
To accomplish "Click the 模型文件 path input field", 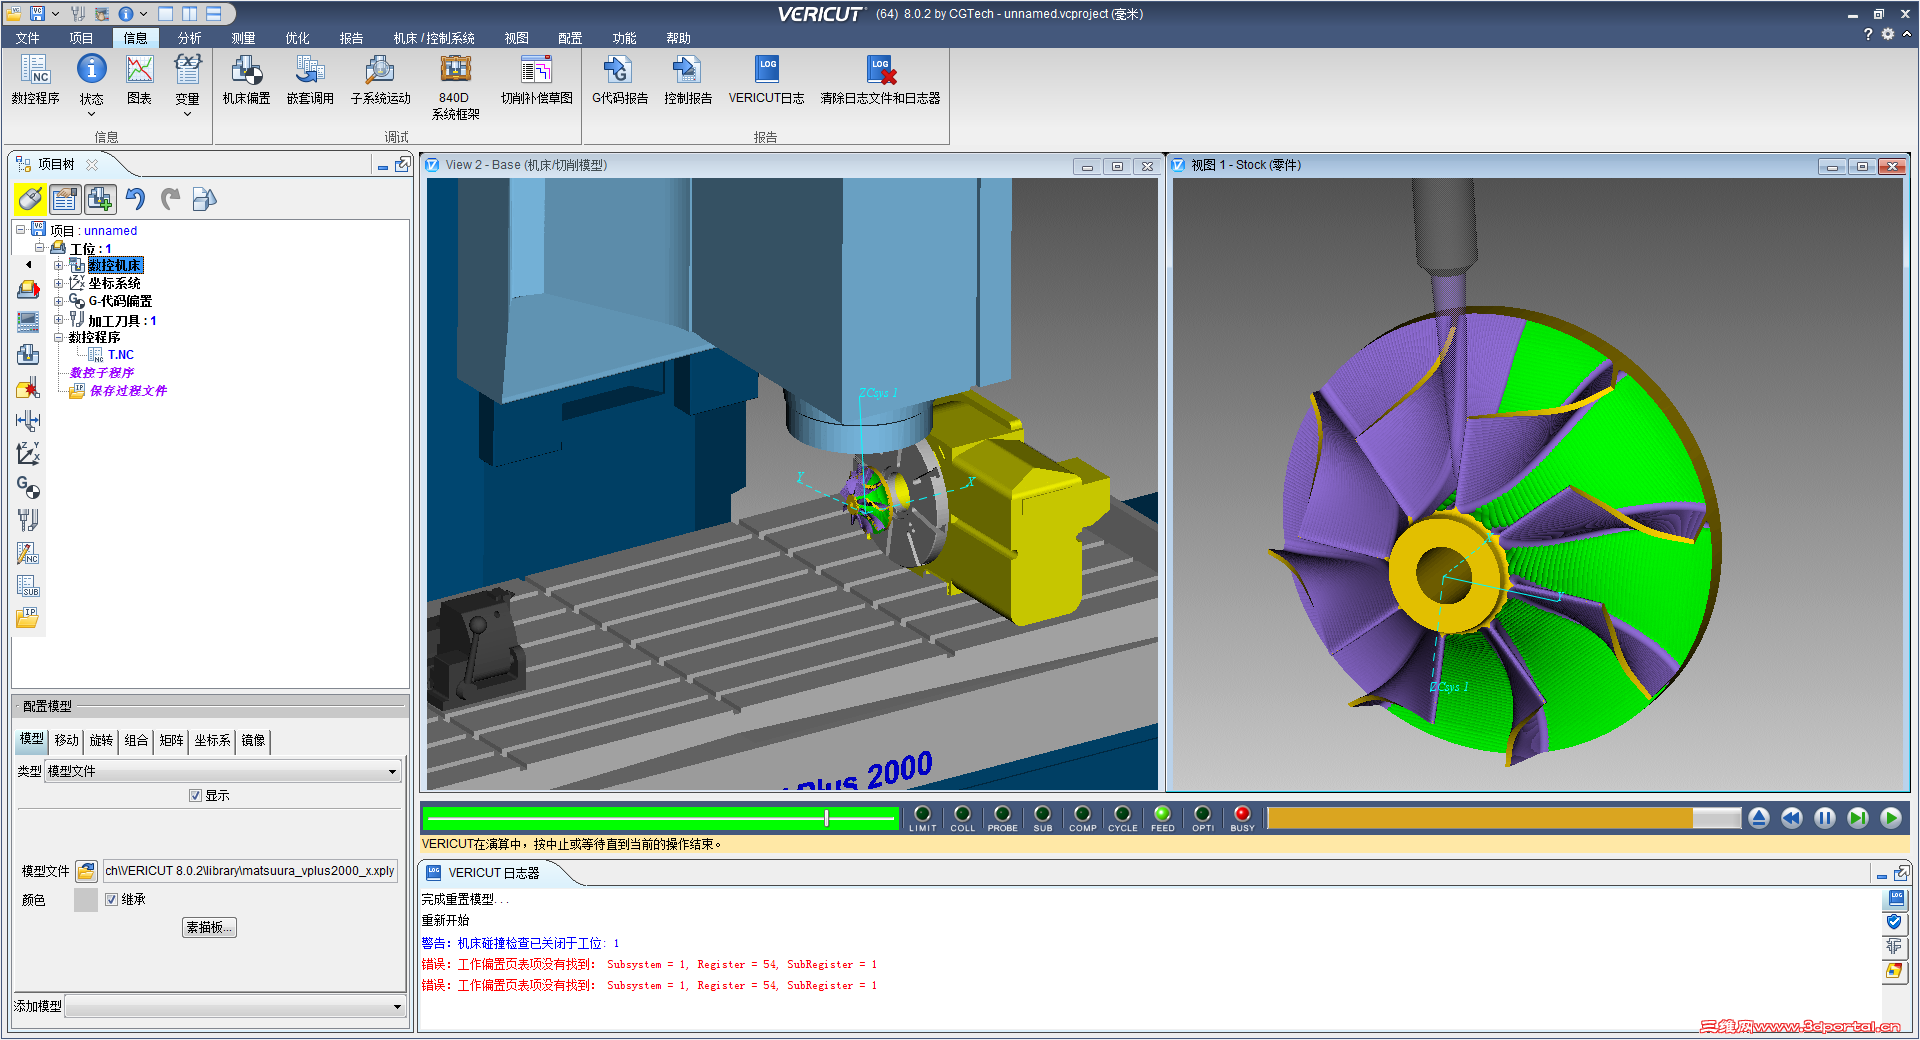I will tap(250, 871).
